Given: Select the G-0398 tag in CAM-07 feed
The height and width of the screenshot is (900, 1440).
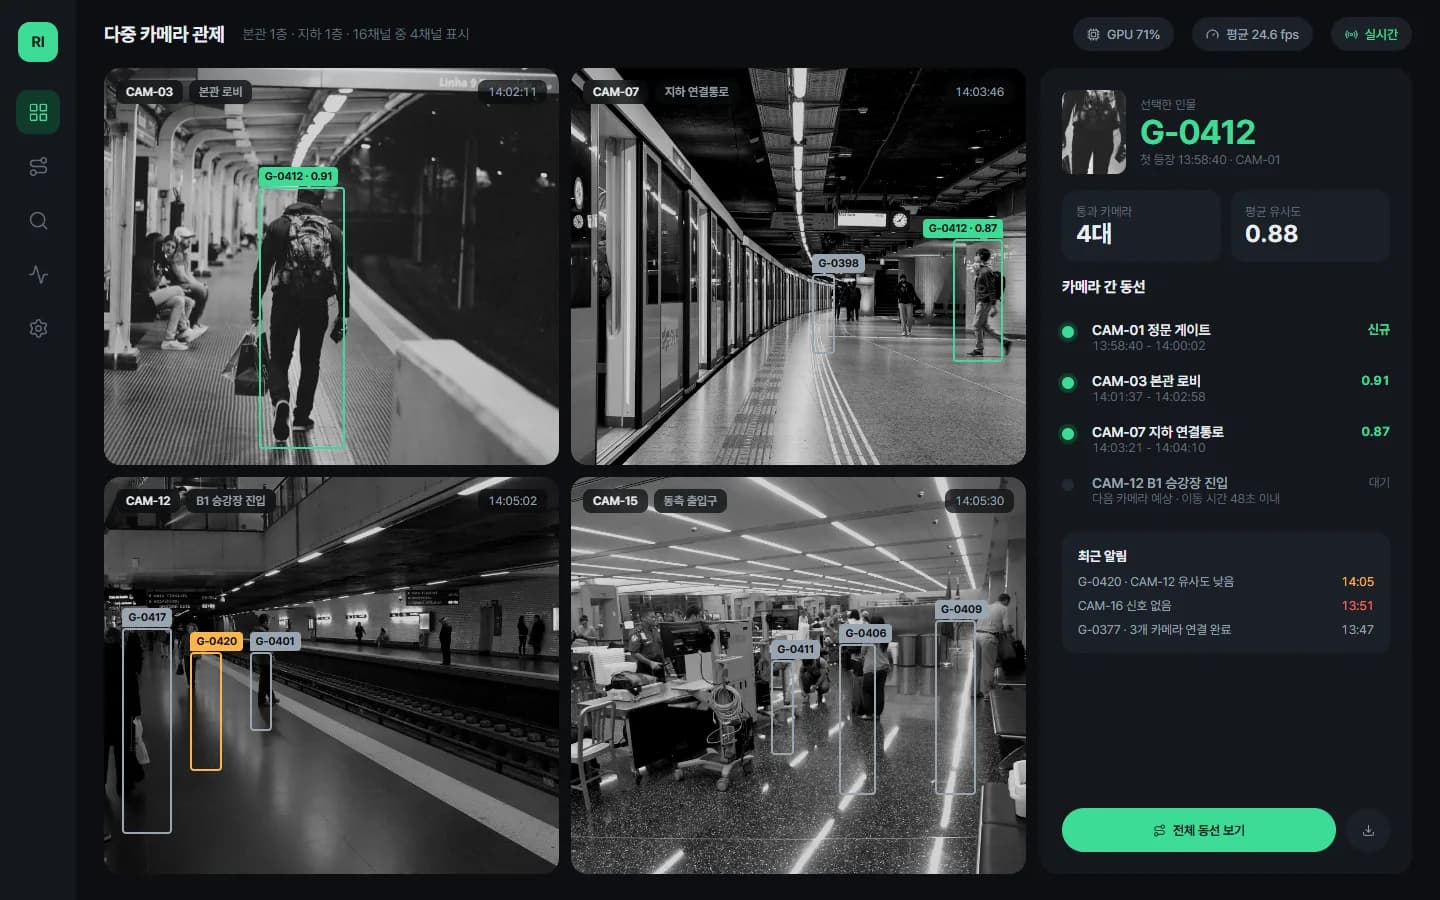Looking at the screenshot, I should coord(838,263).
